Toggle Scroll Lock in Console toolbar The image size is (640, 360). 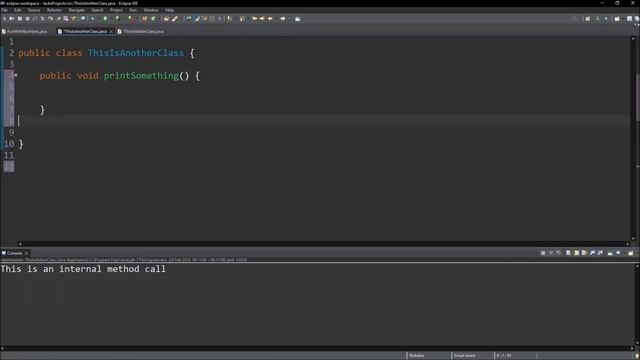576,253
